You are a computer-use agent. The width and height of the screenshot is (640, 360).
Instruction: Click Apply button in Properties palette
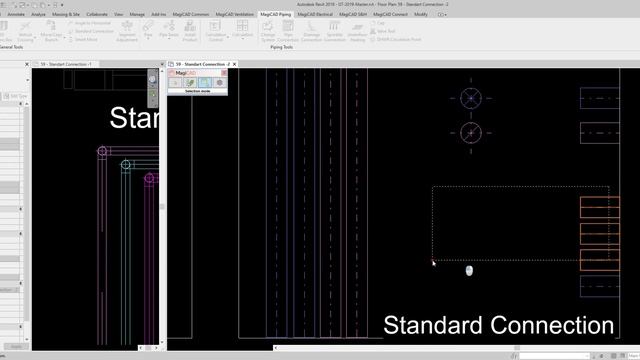coord(16,347)
